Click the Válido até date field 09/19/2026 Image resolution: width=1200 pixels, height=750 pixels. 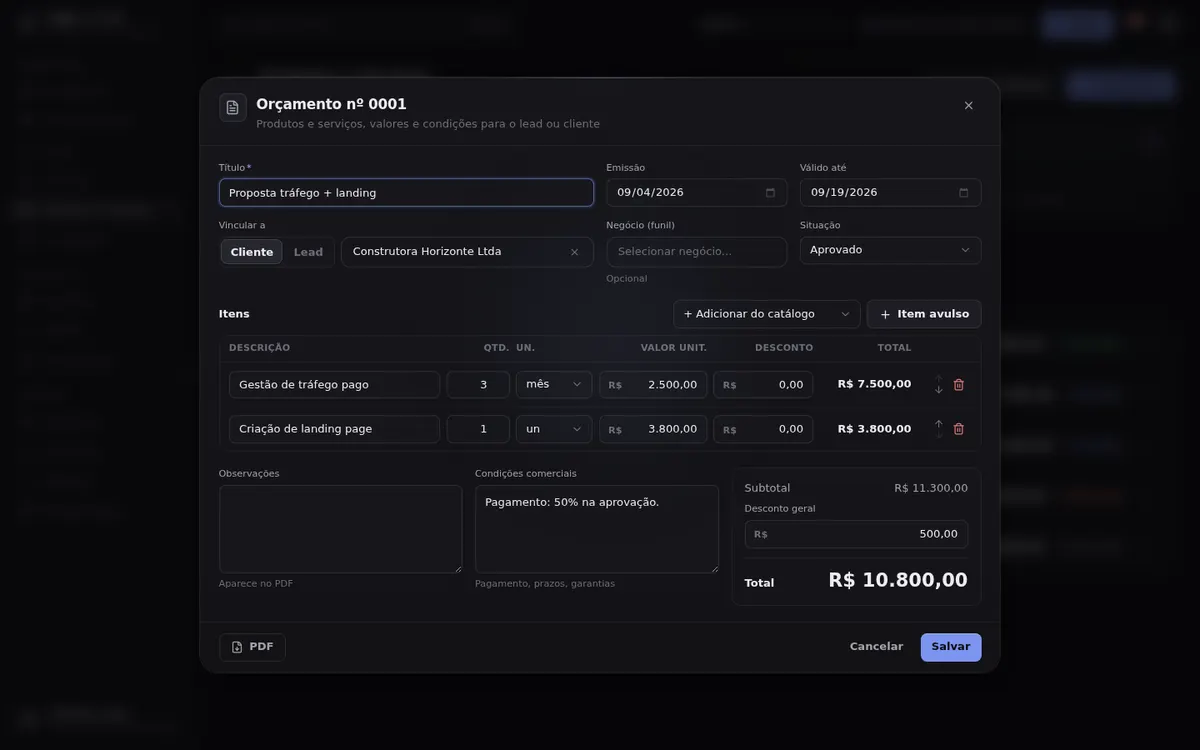coord(890,193)
